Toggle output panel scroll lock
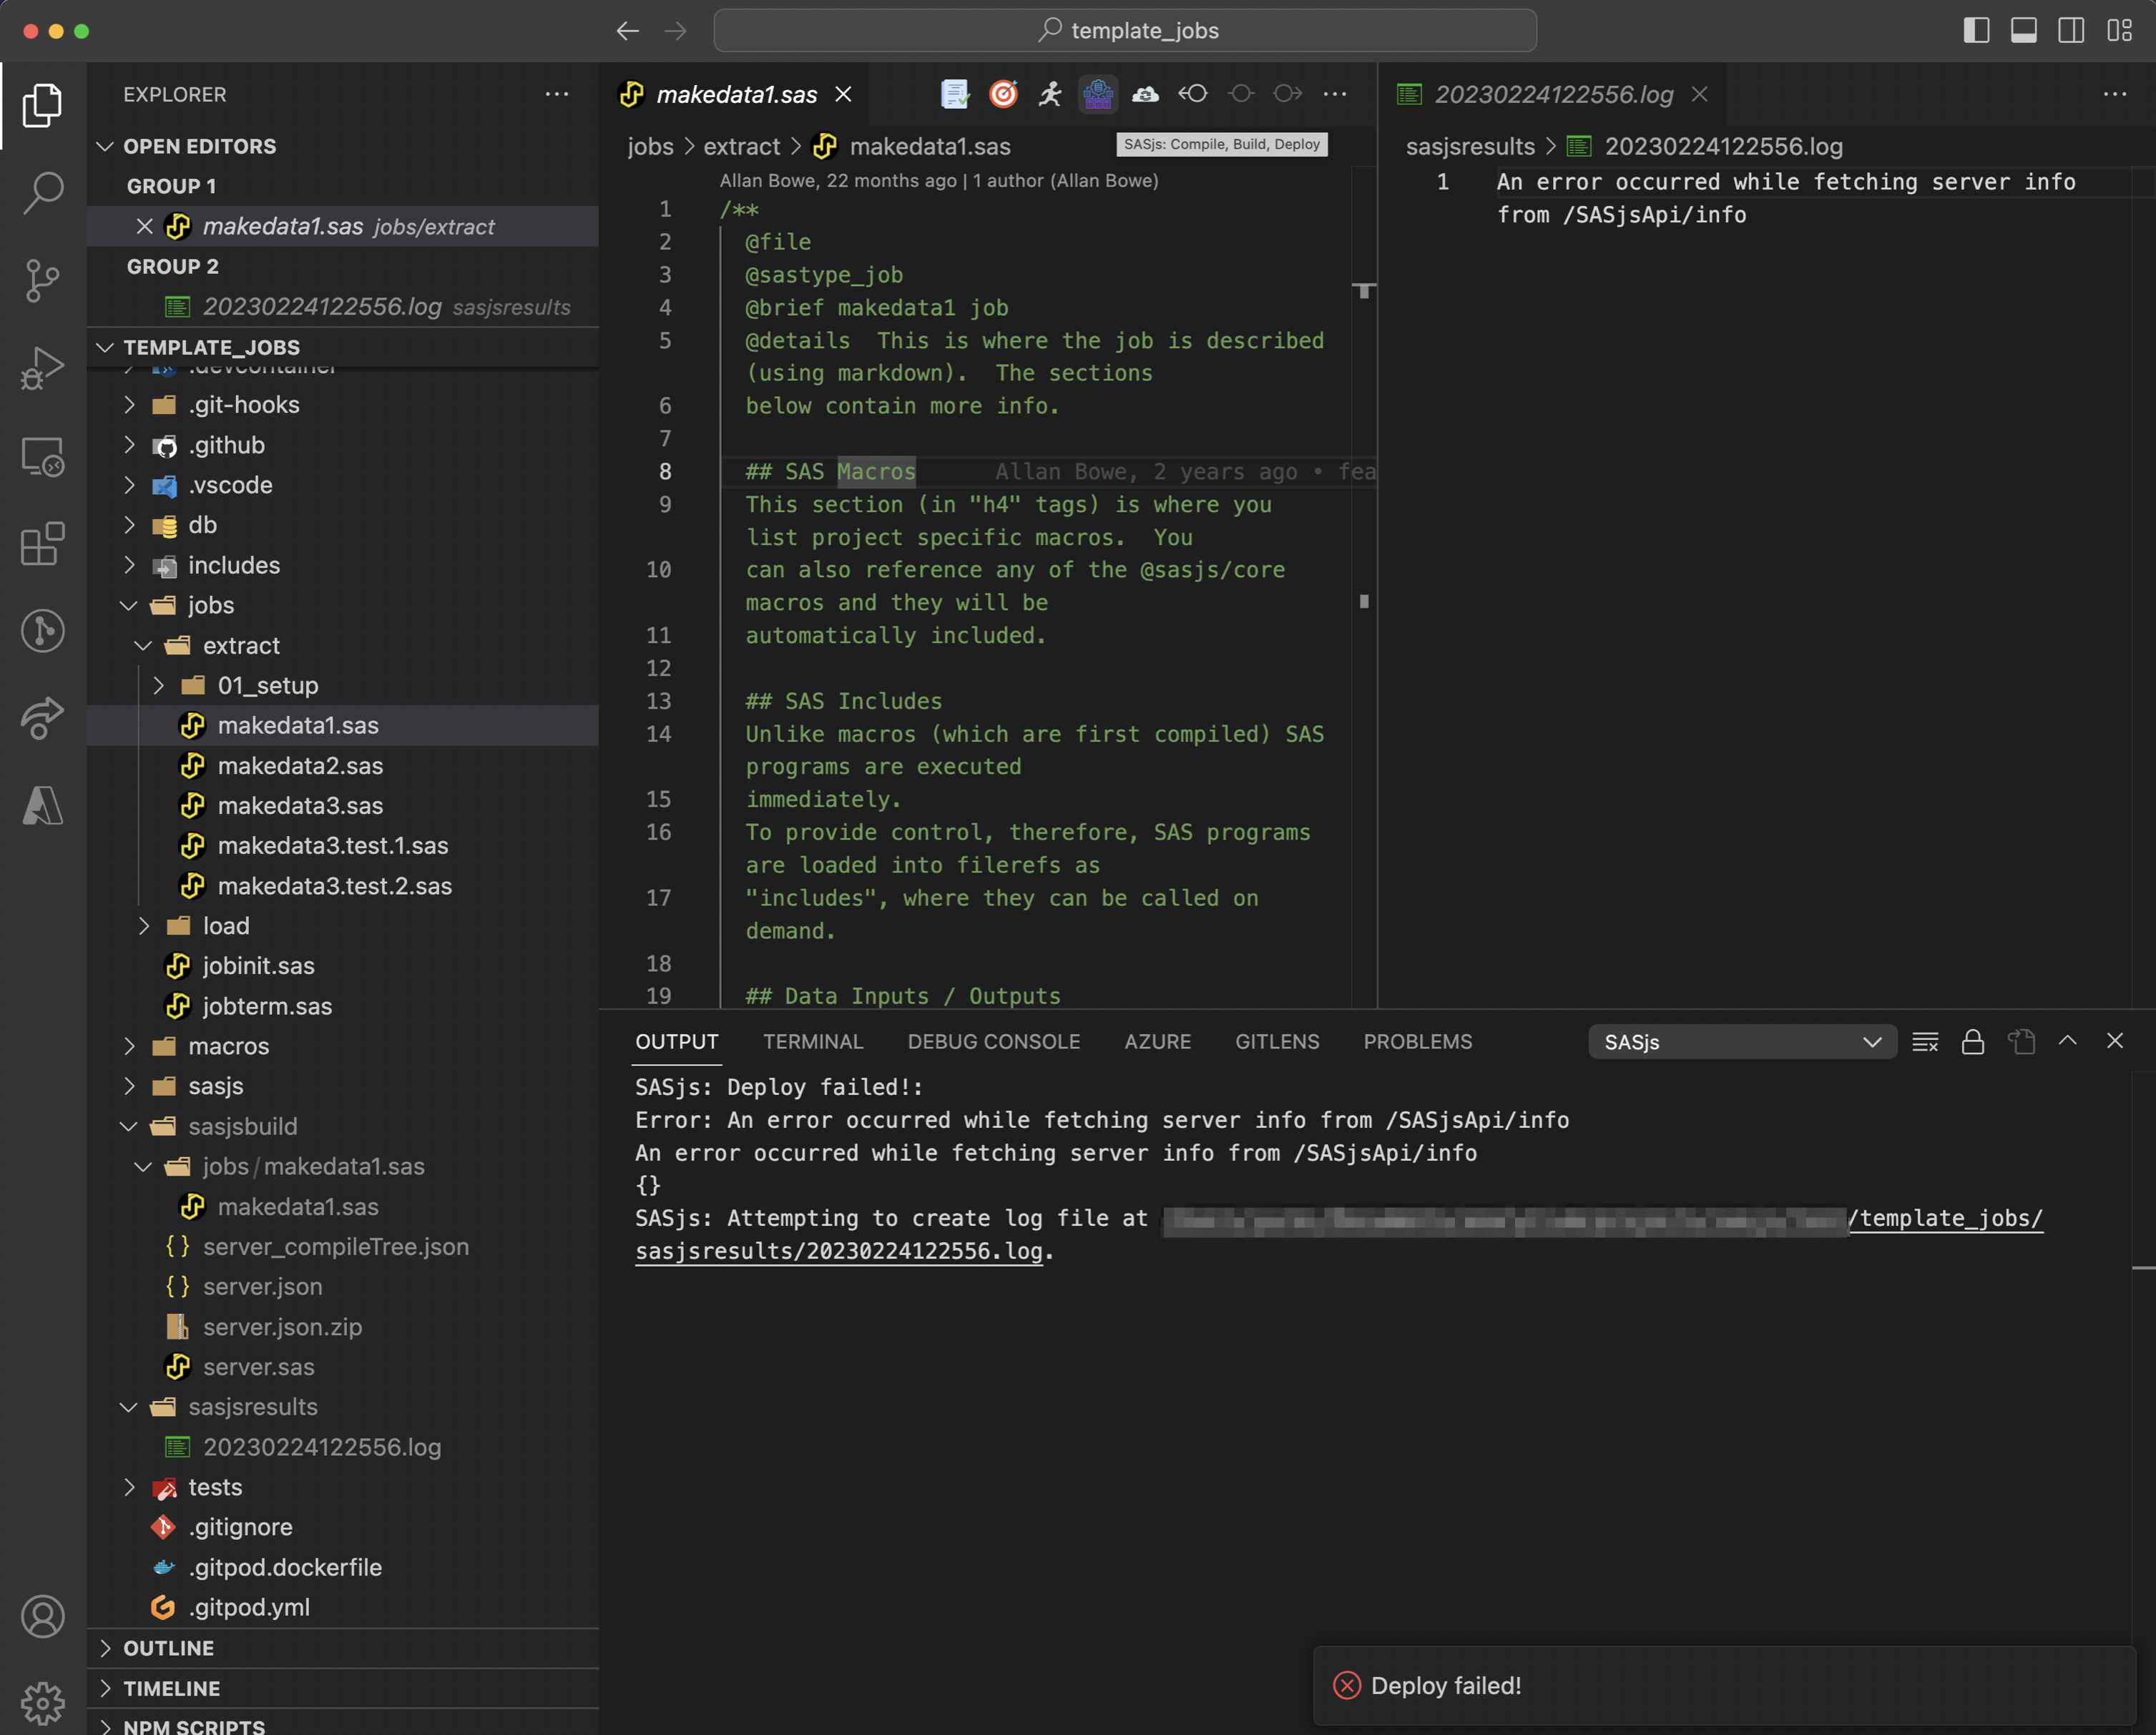Screen dimensions: 2156x1735 [1972, 1042]
